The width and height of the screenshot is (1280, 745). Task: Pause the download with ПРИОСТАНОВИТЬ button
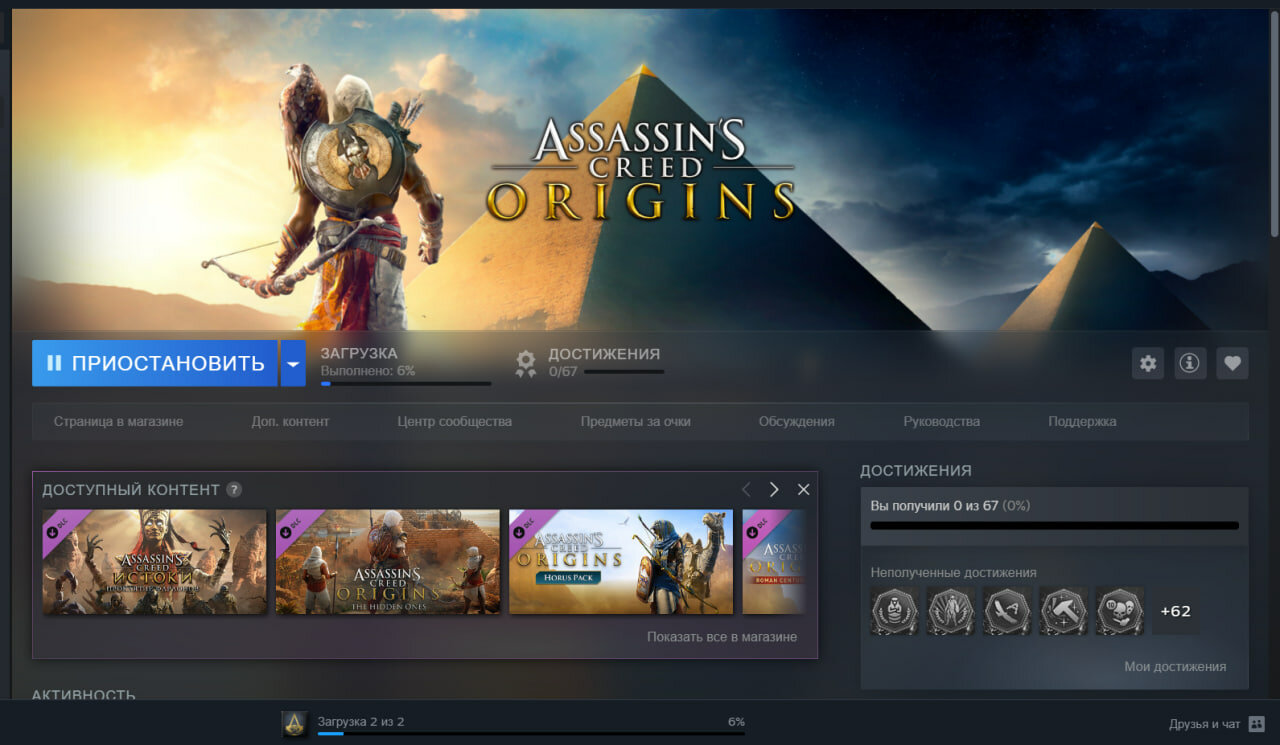[x=155, y=363]
